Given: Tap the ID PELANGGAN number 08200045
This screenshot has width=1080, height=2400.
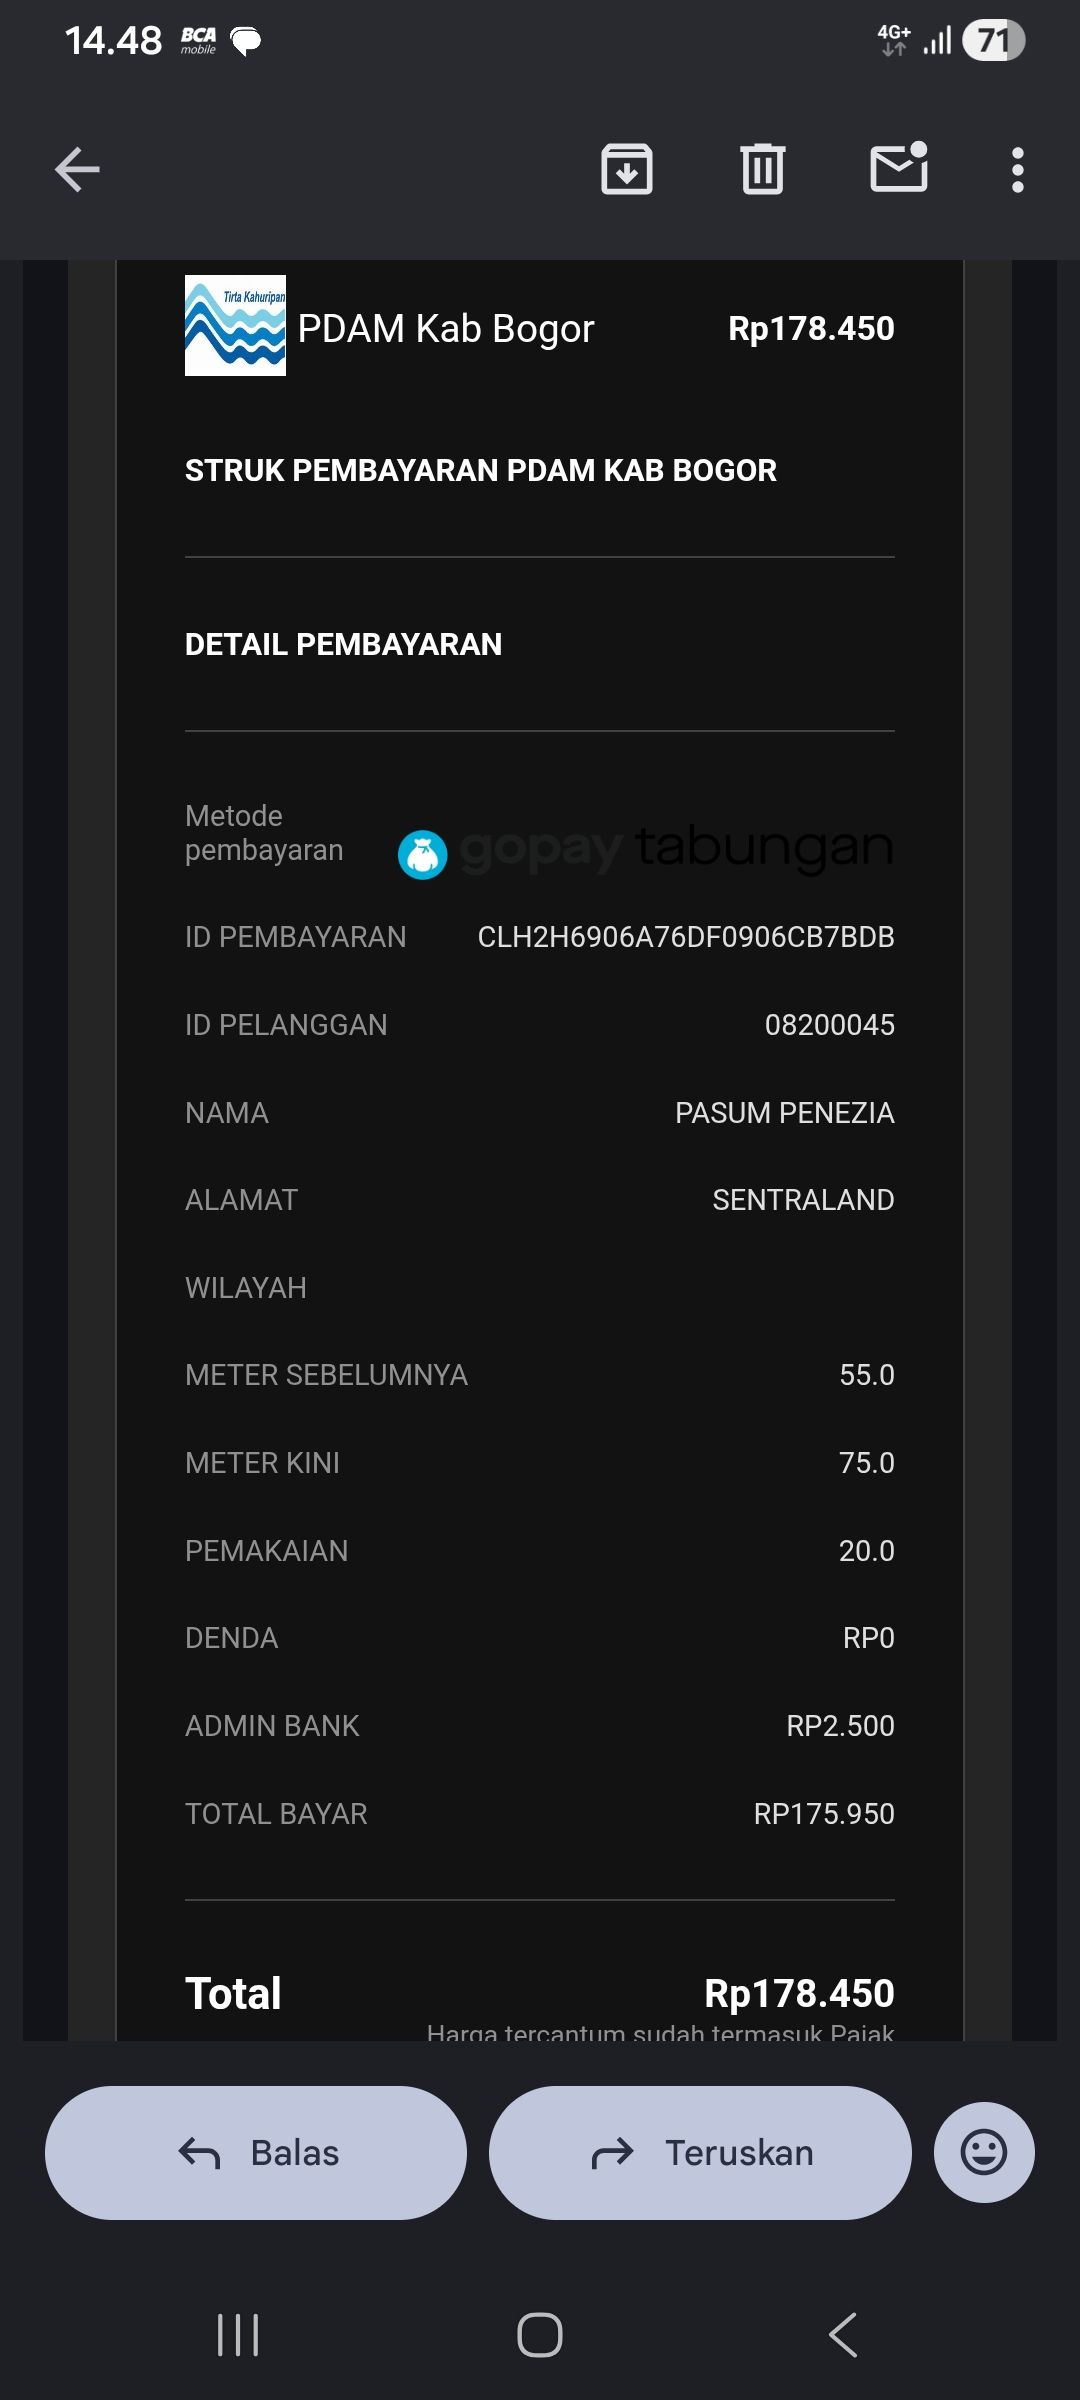Looking at the screenshot, I should [x=830, y=1025].
